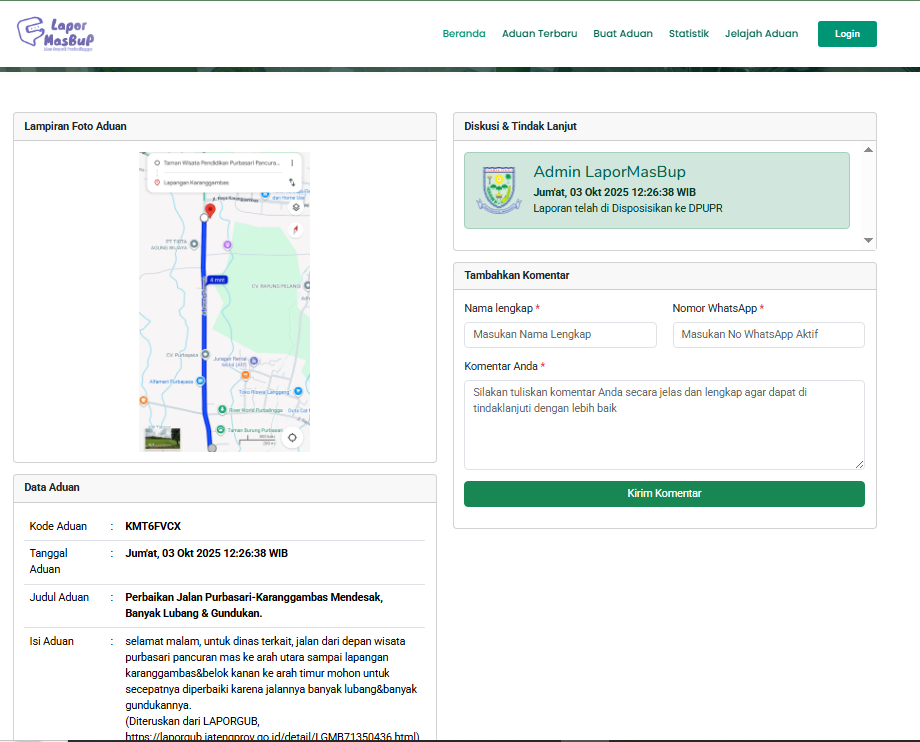The image size is (920, 742).
Task: Open the Buat Aduan page
Action: [623, 34]
